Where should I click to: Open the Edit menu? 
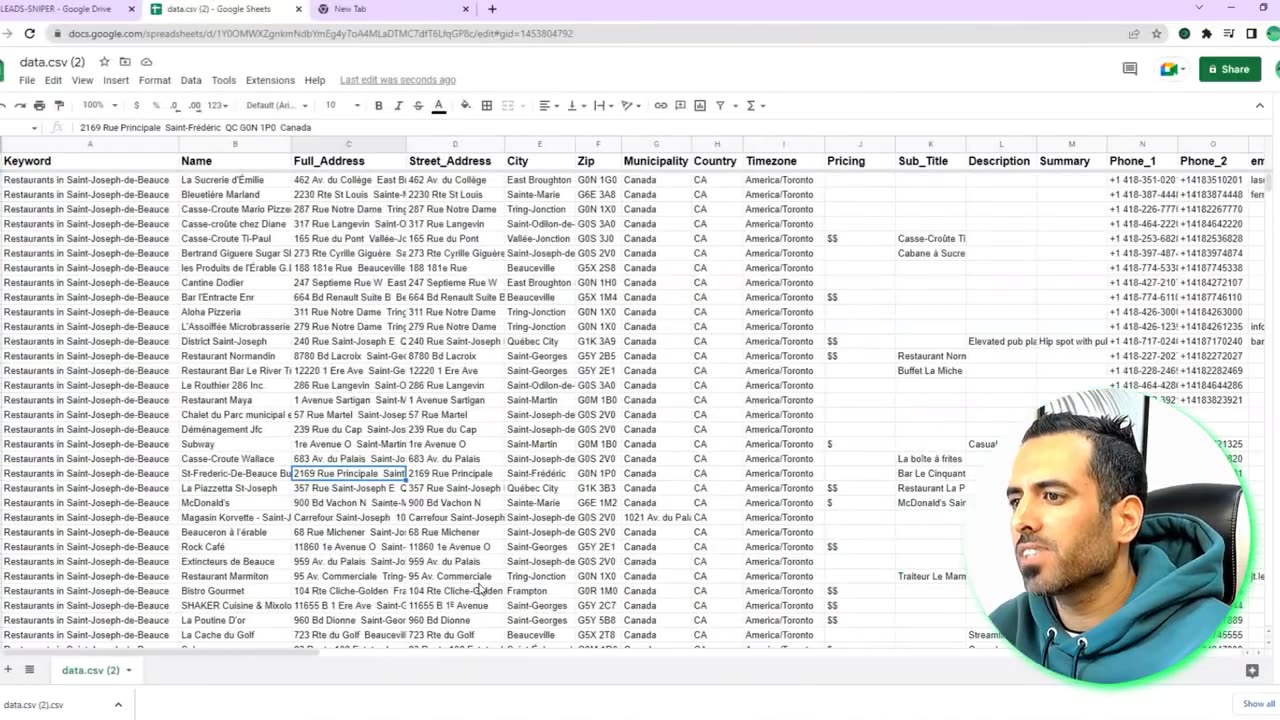(53, 80)
